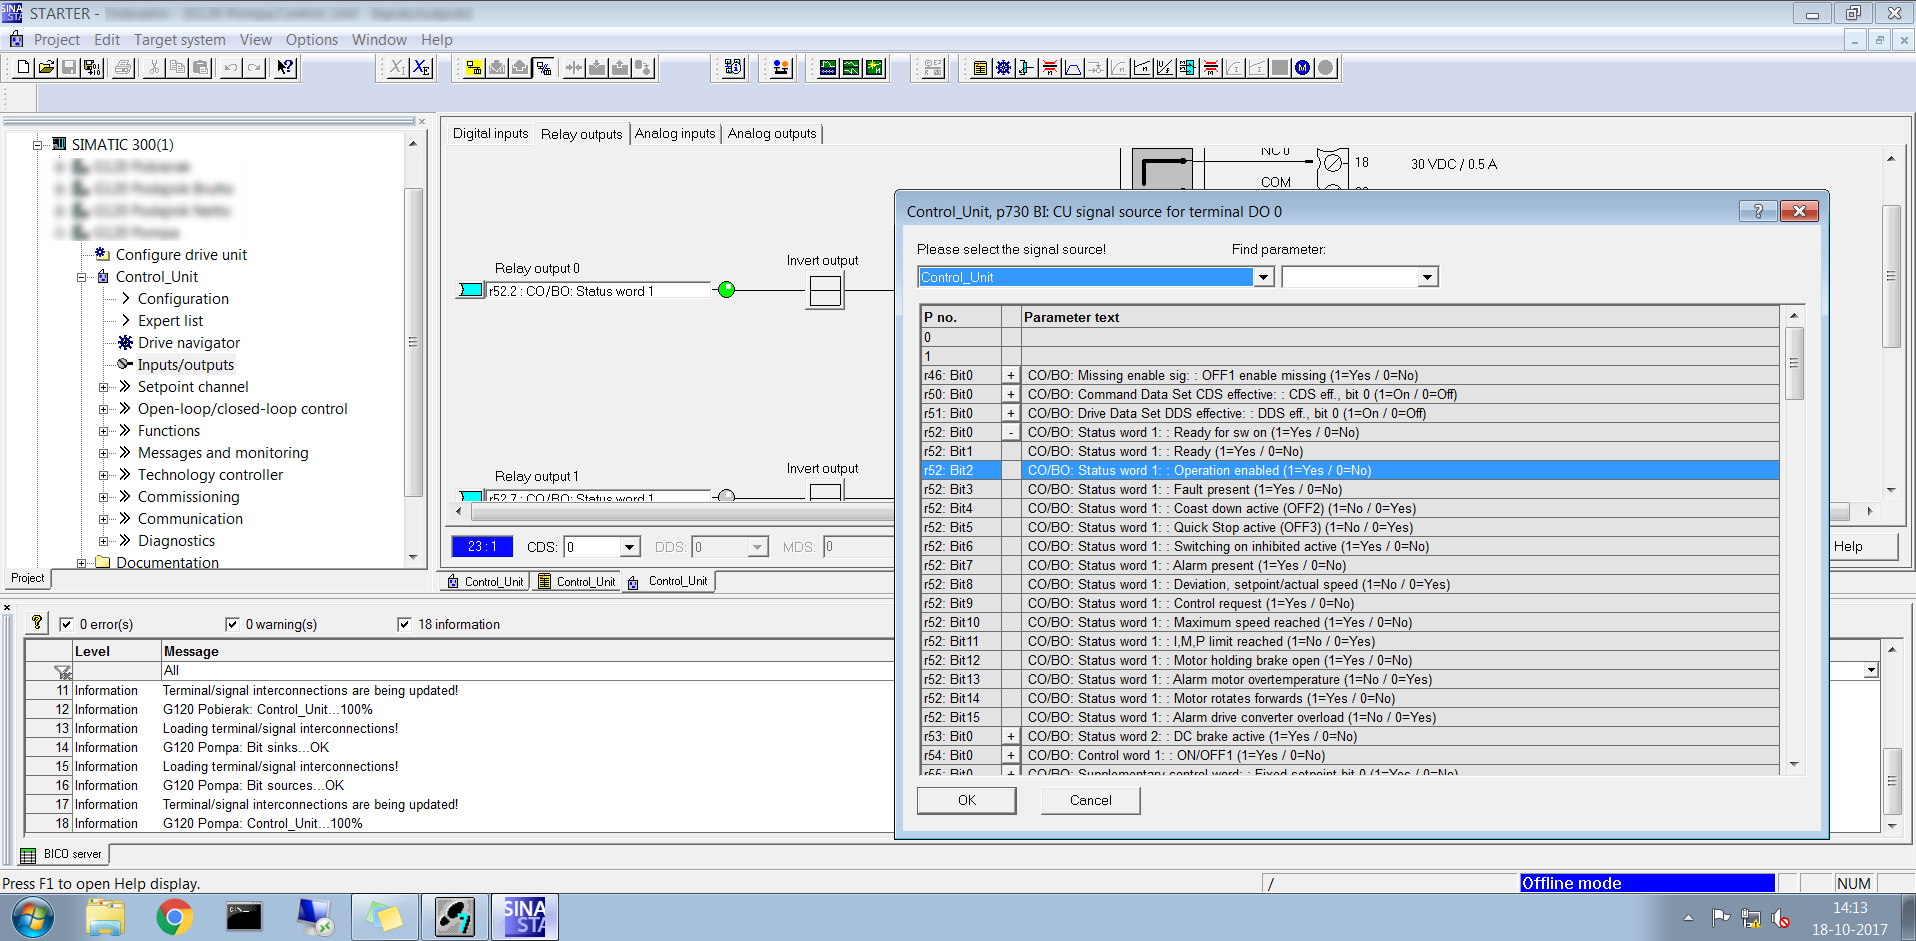Click the third green-yellow measuring toolbar icon
This screenshot has width=1916, height=941.
pyautogui.click(x=875, y=67)
